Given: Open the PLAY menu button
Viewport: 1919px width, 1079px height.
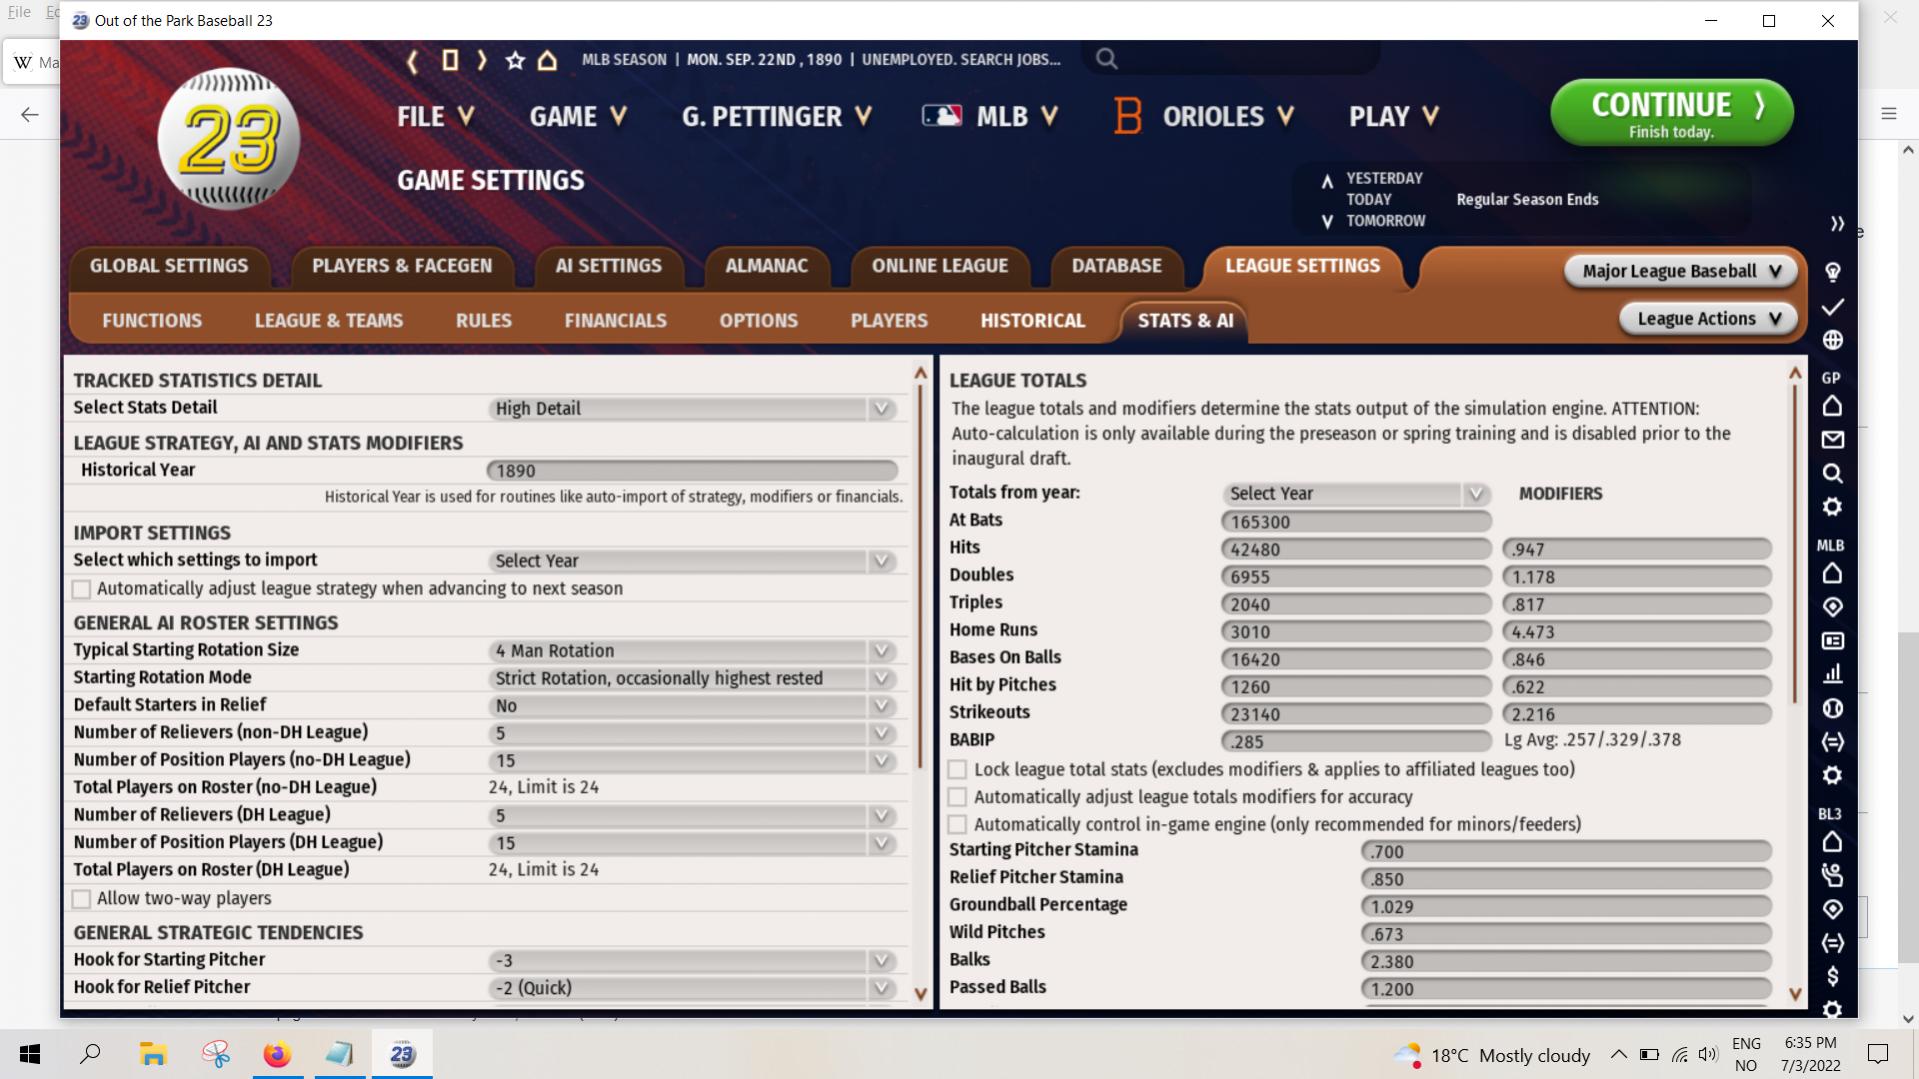Looking at the screenshot, I should [1394, 117].
